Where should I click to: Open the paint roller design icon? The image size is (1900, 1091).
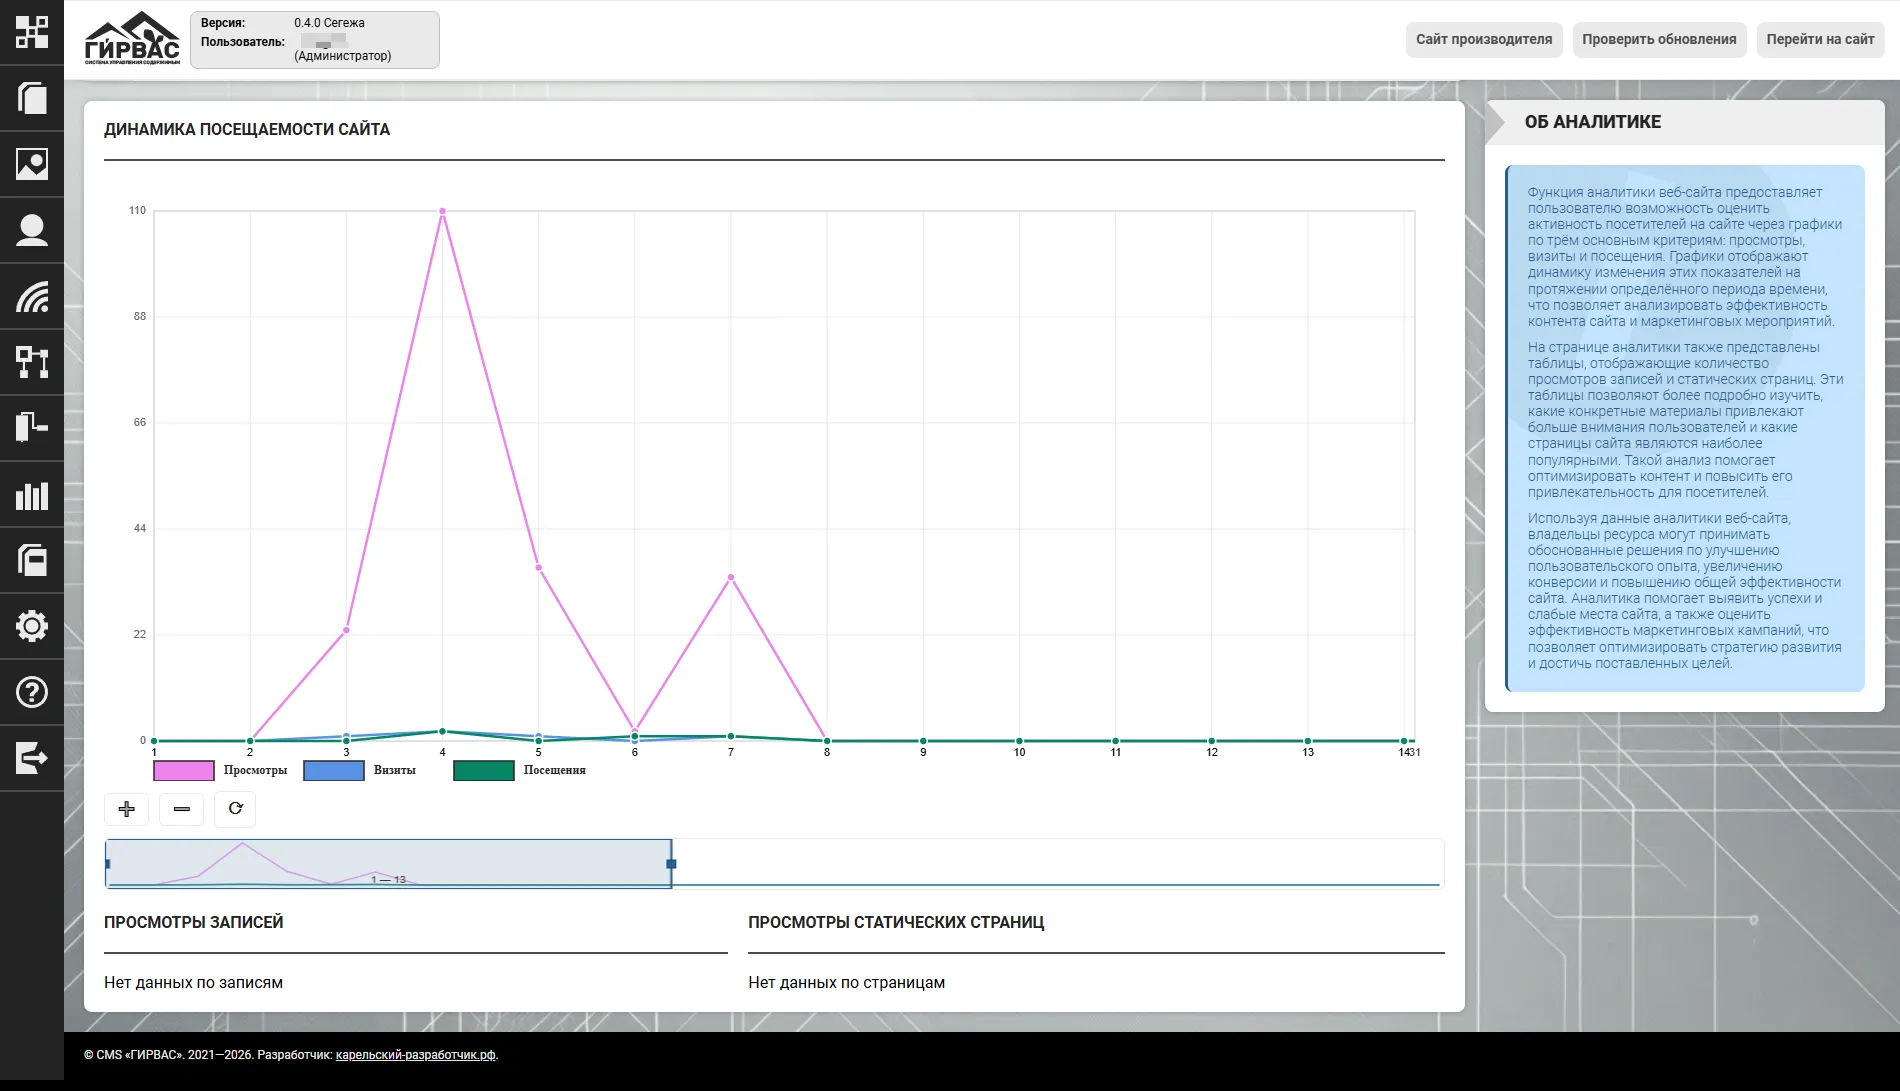(32, 428)
